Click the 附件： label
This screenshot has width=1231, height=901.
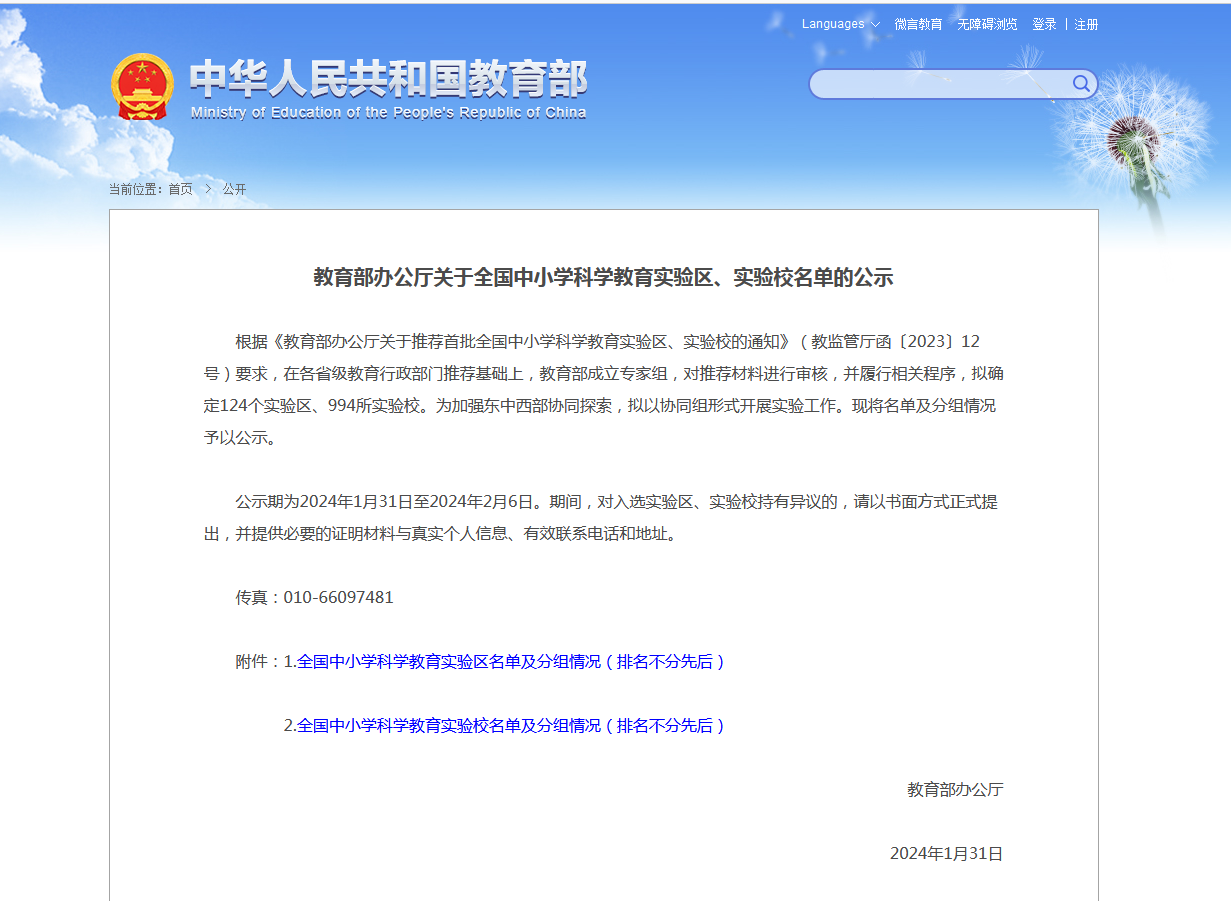(259, 662)
